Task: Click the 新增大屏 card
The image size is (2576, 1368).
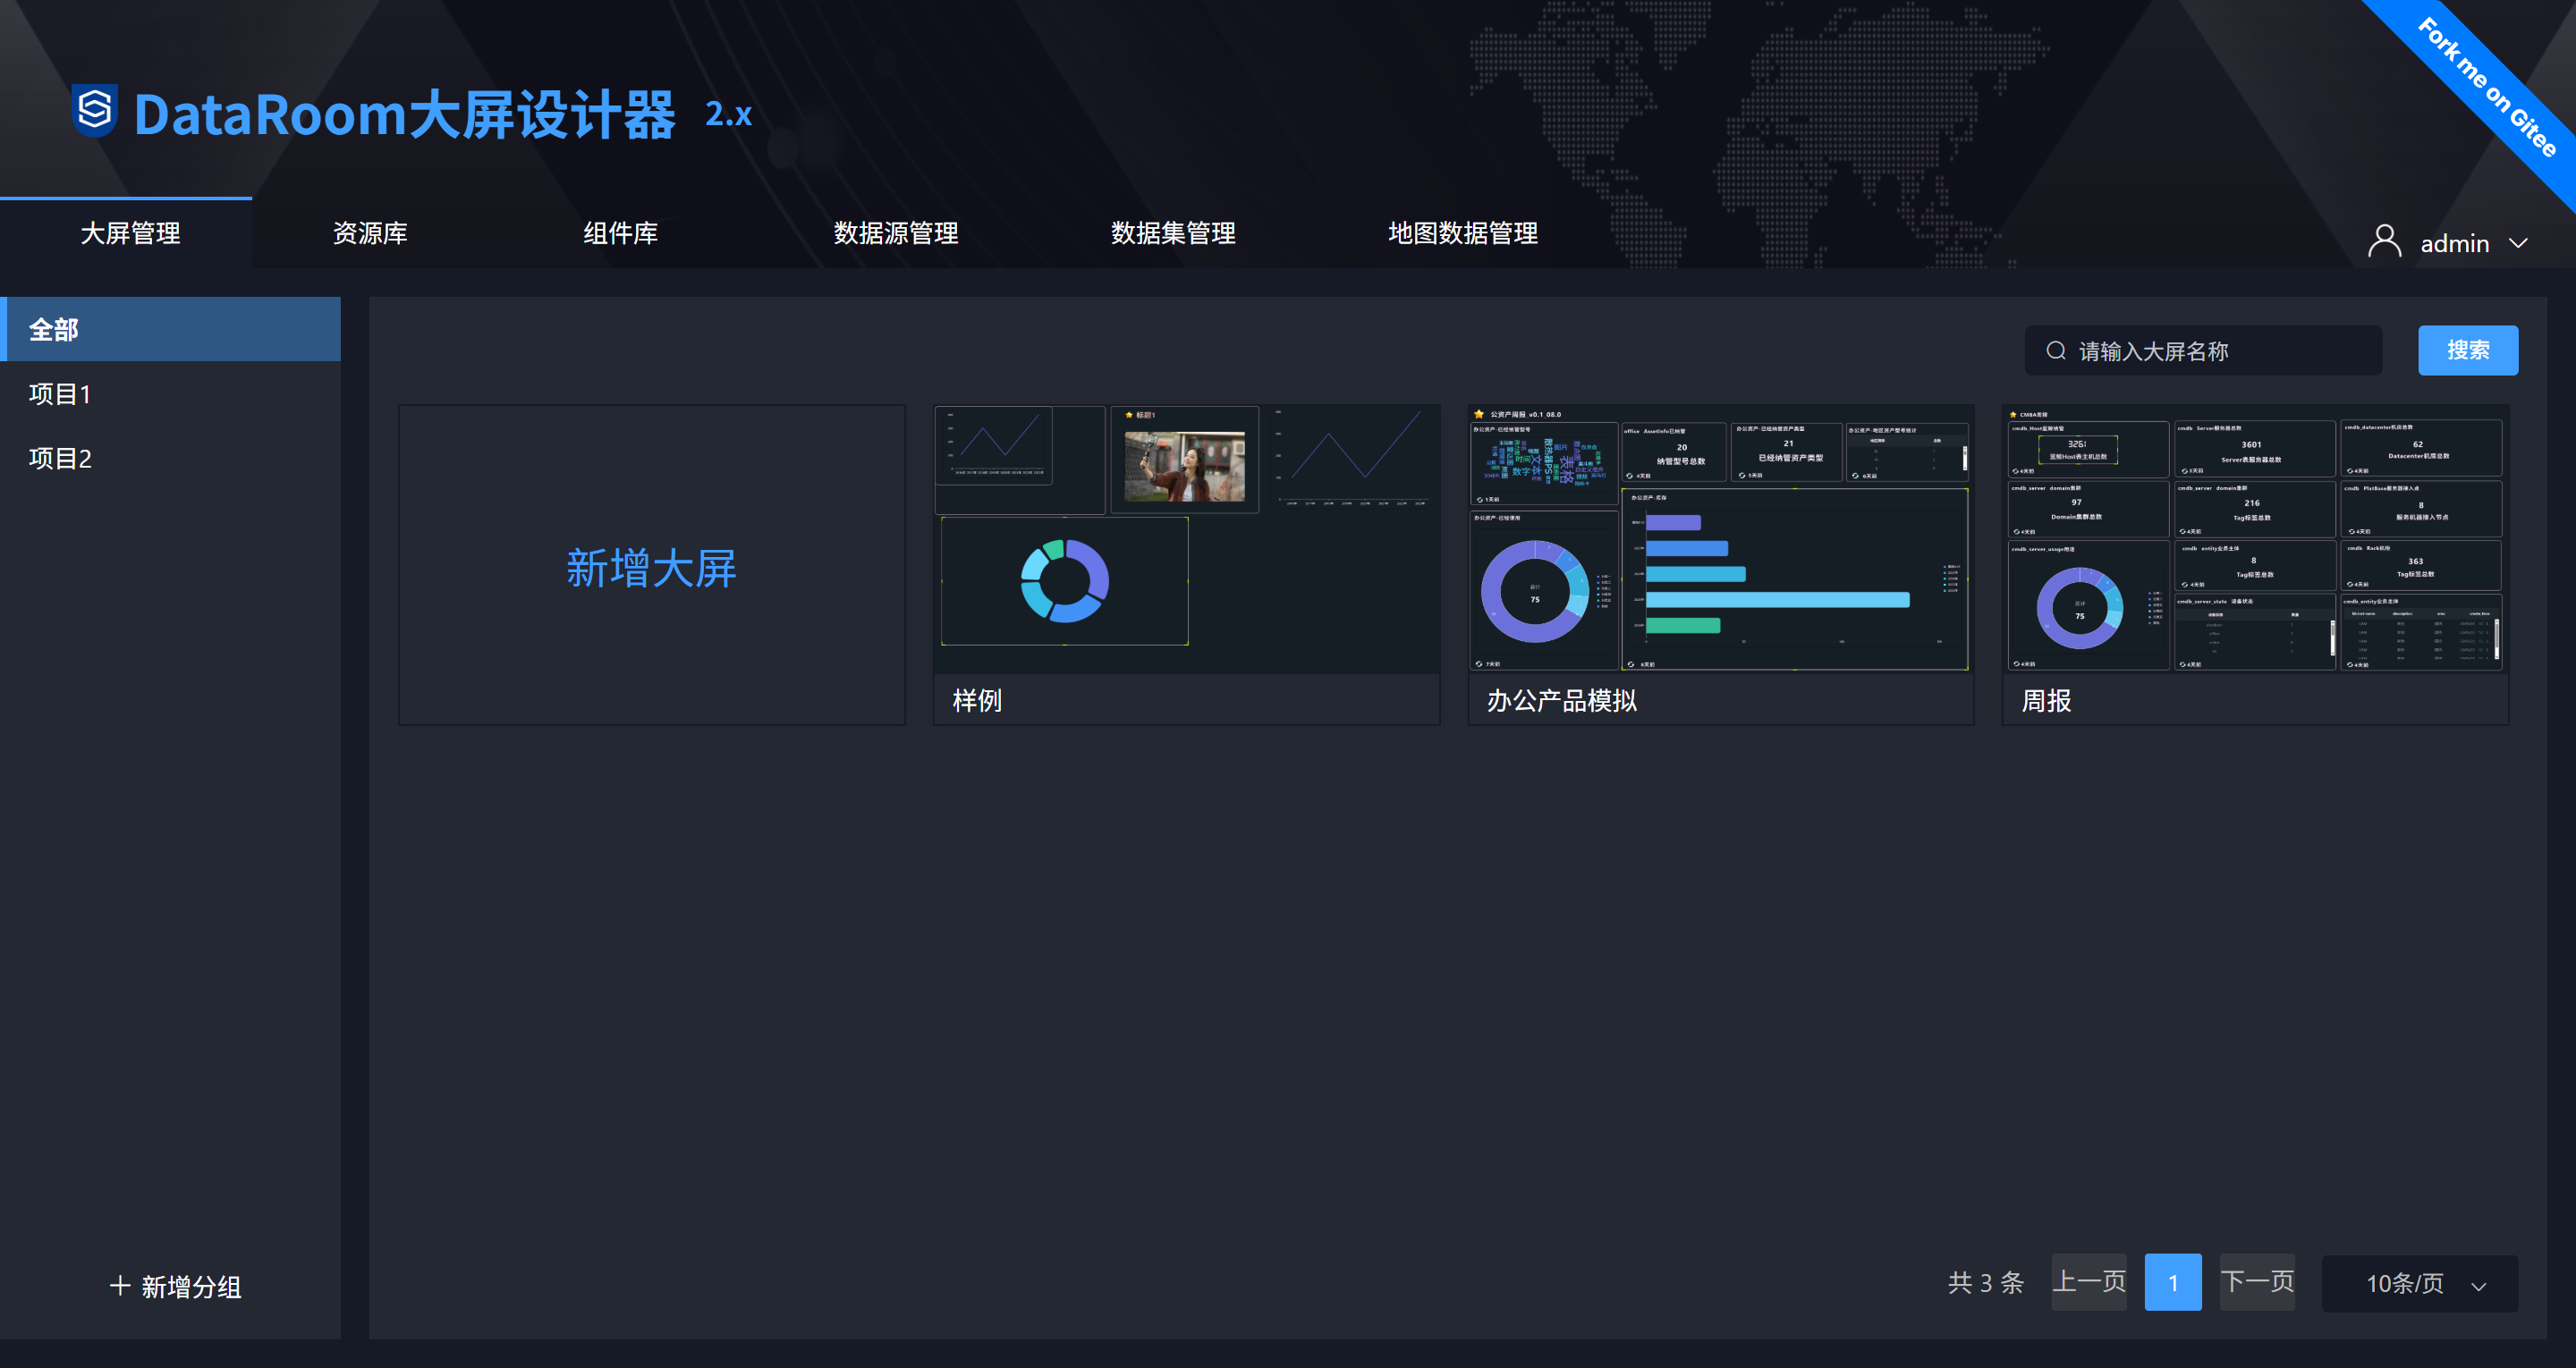Action: [651, 566]
